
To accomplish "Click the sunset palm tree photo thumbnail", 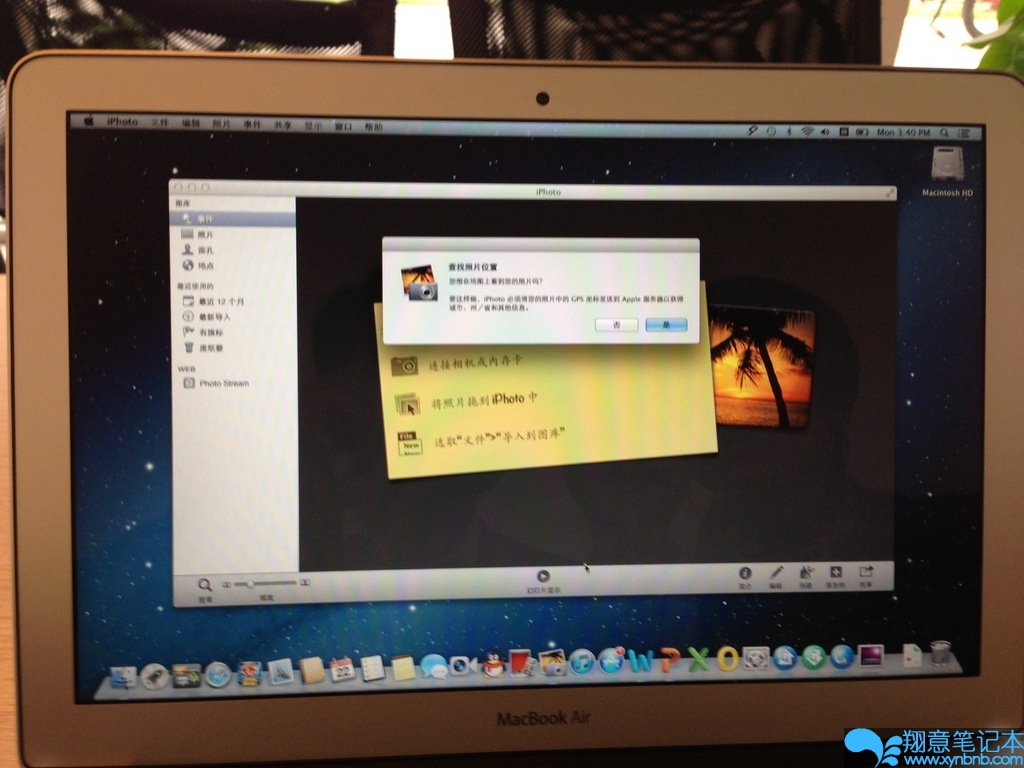I will pos(762,366).
